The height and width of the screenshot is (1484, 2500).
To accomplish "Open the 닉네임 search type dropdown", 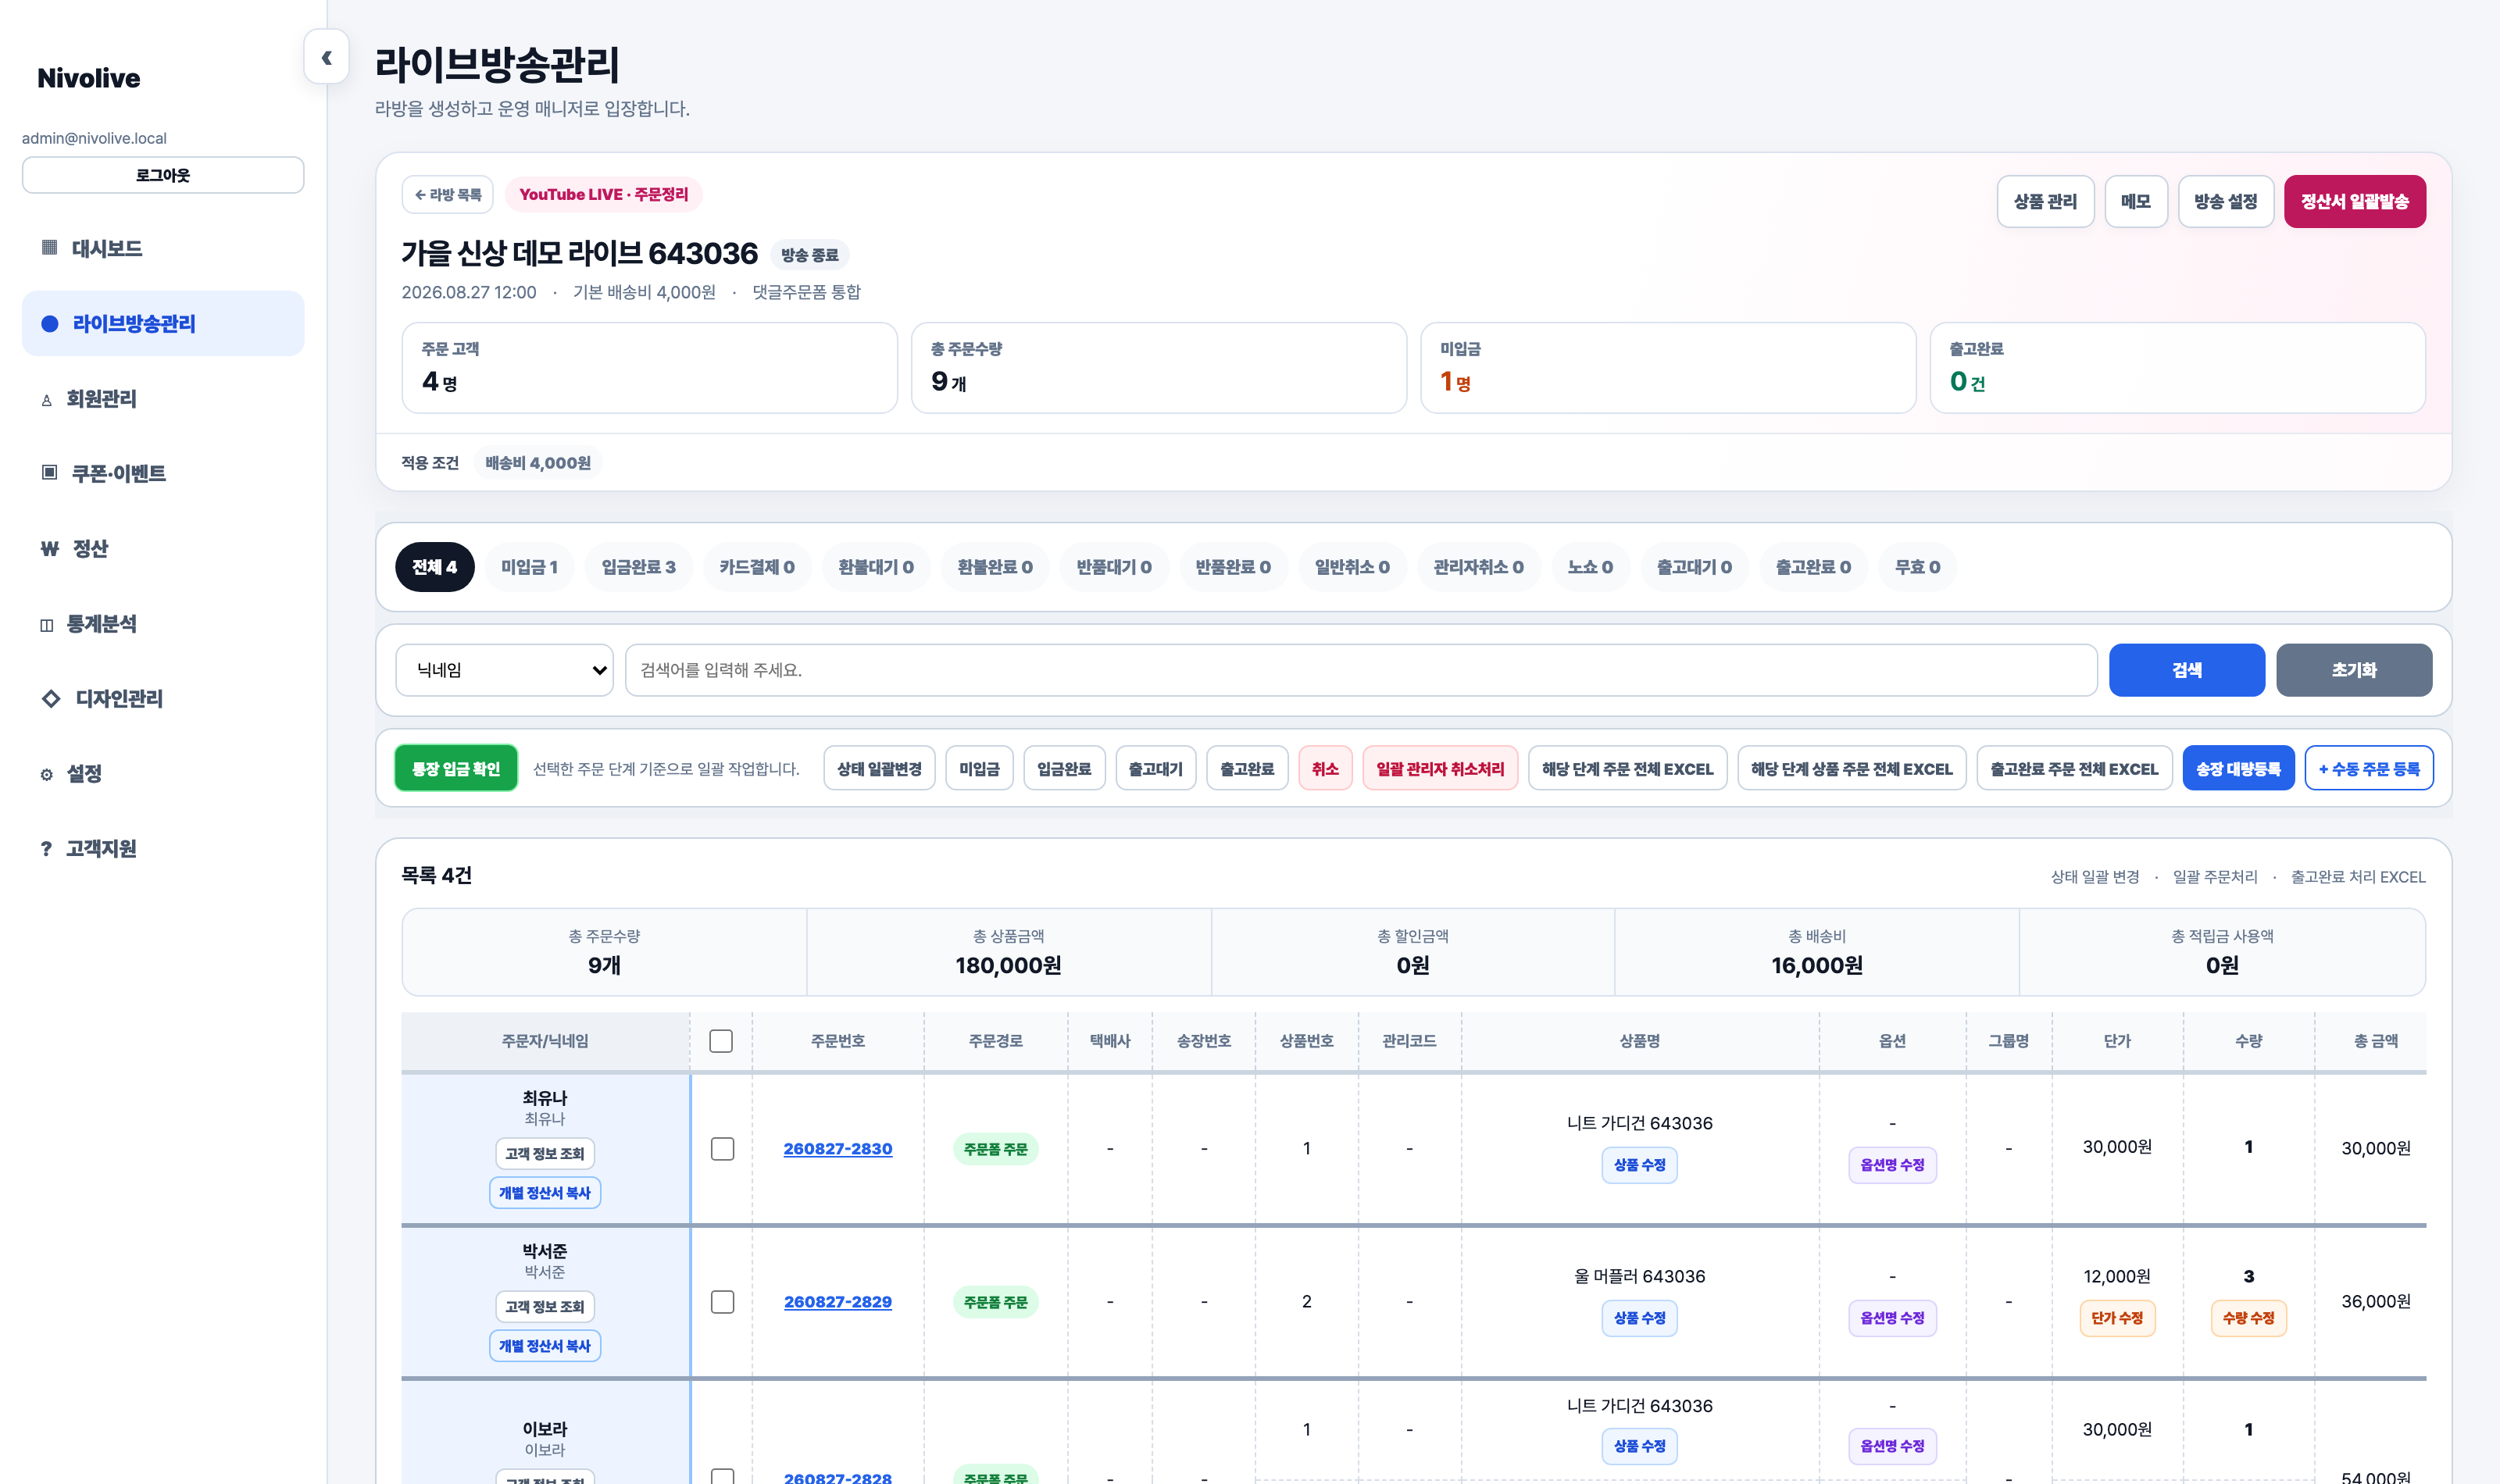I will click(504, 670).
